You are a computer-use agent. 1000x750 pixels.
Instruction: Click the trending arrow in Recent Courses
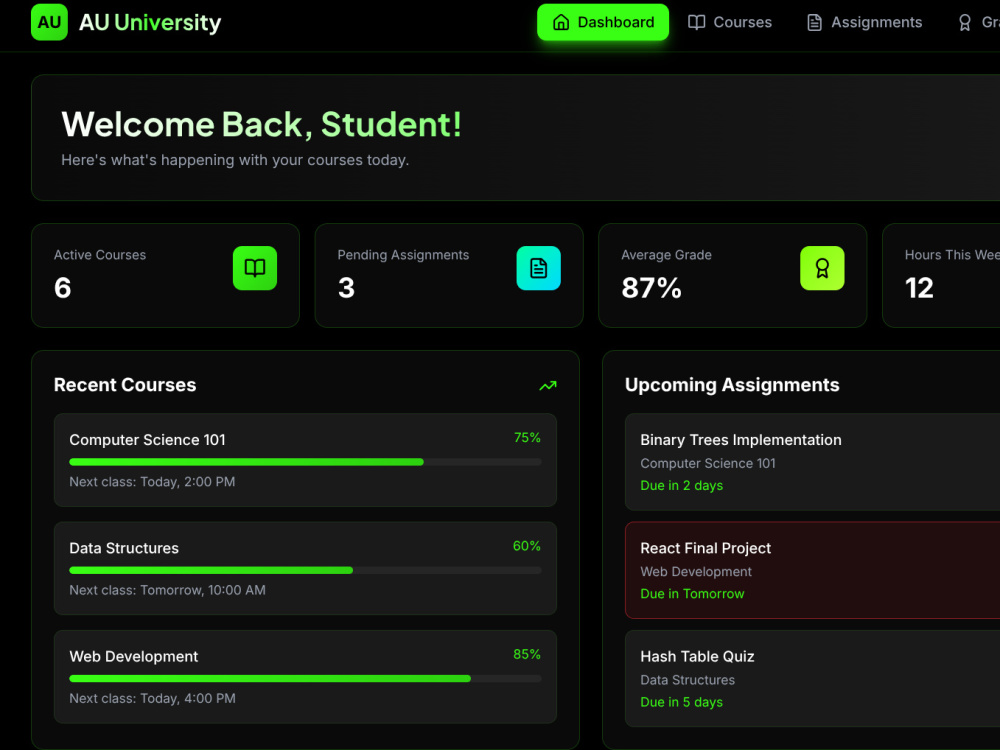point(548,385)
